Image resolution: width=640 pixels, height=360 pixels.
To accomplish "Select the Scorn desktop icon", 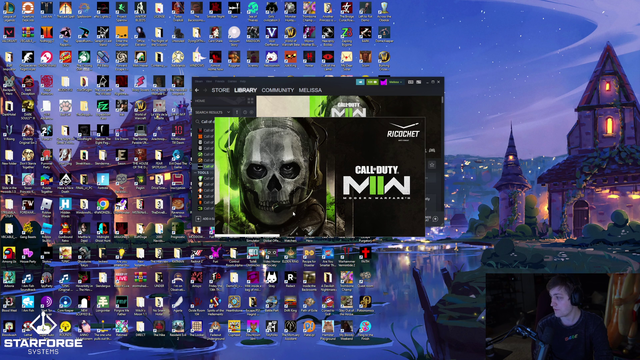I will pos(365,58).
